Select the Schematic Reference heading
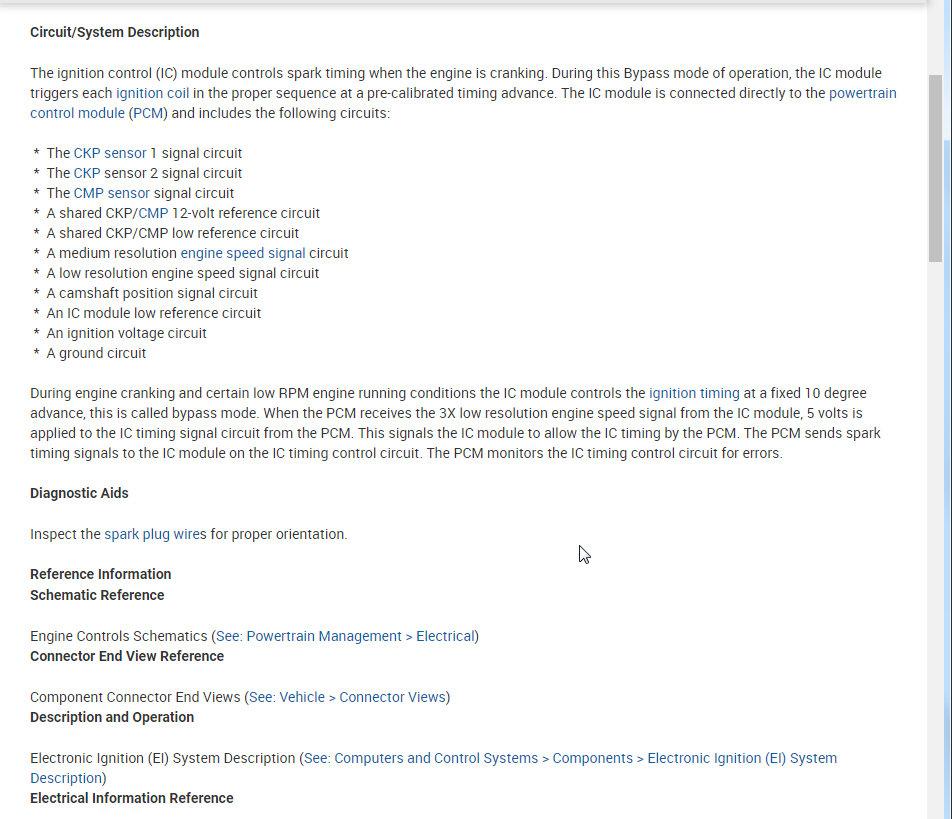This screenshot has height=819, width=952. click(x=97, y=595)
